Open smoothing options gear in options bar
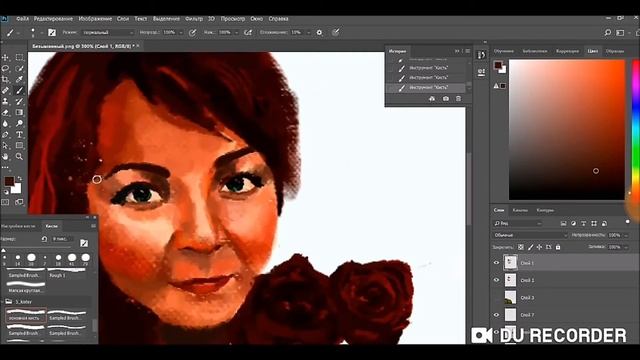 319,32
